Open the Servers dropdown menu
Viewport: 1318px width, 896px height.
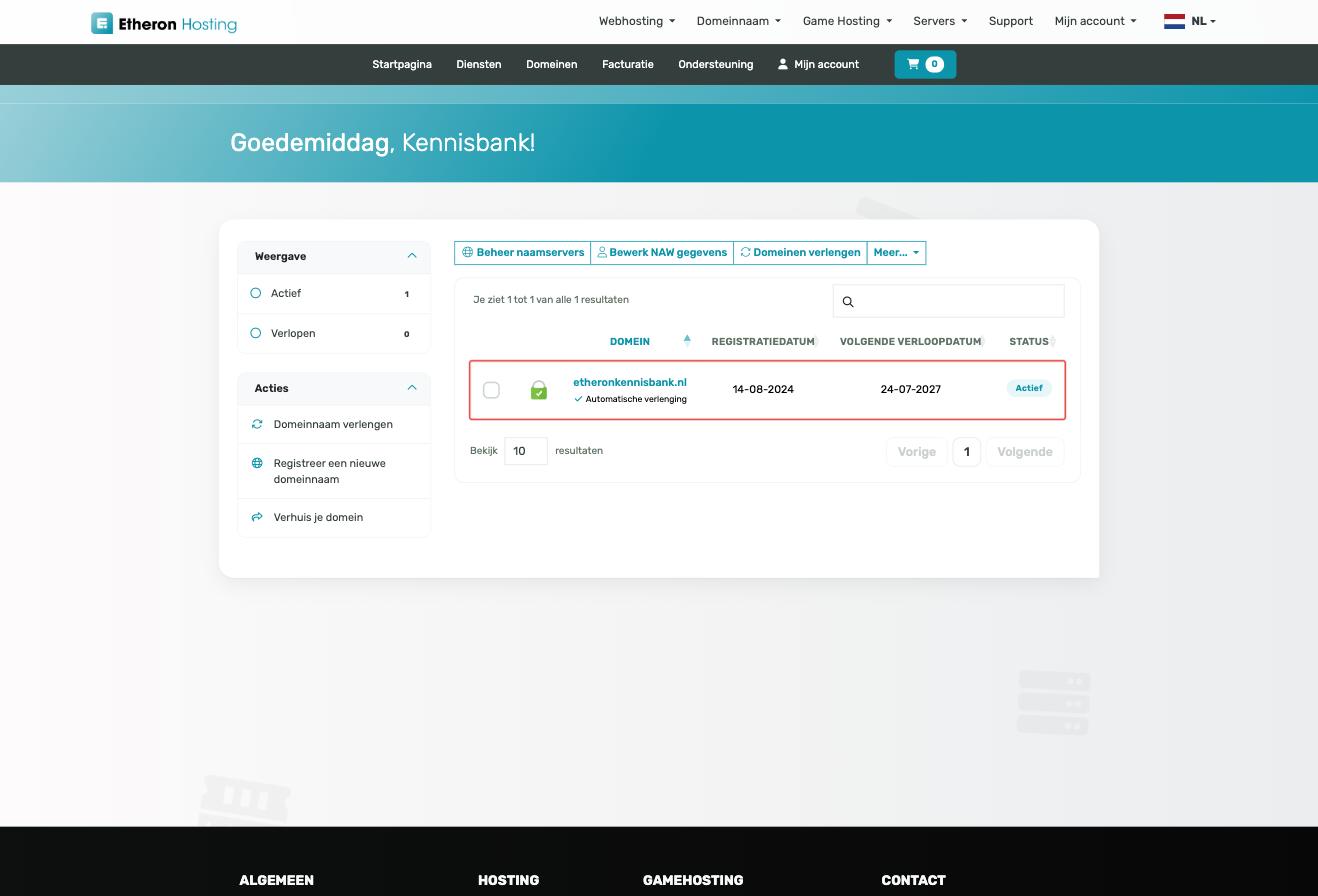coord(940,21)
